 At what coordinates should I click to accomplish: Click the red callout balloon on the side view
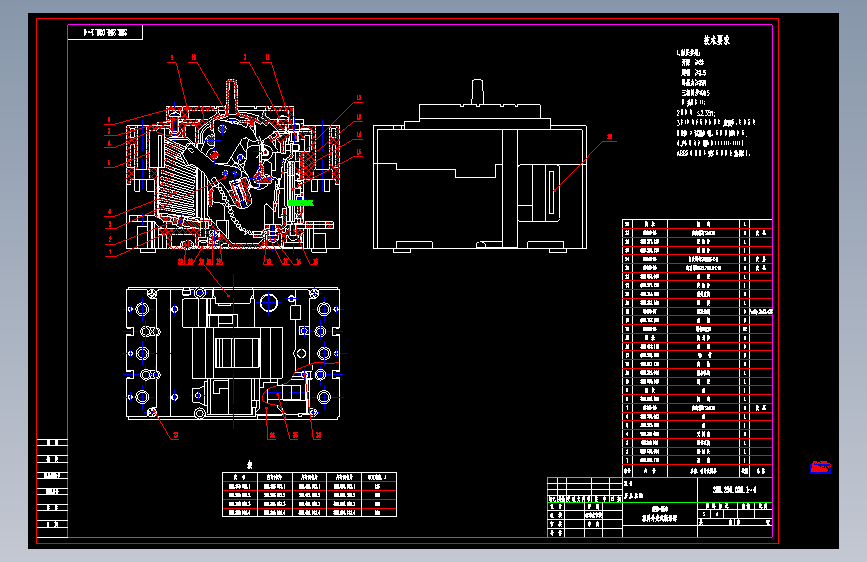pyautogui.click(x=610, y=137)
